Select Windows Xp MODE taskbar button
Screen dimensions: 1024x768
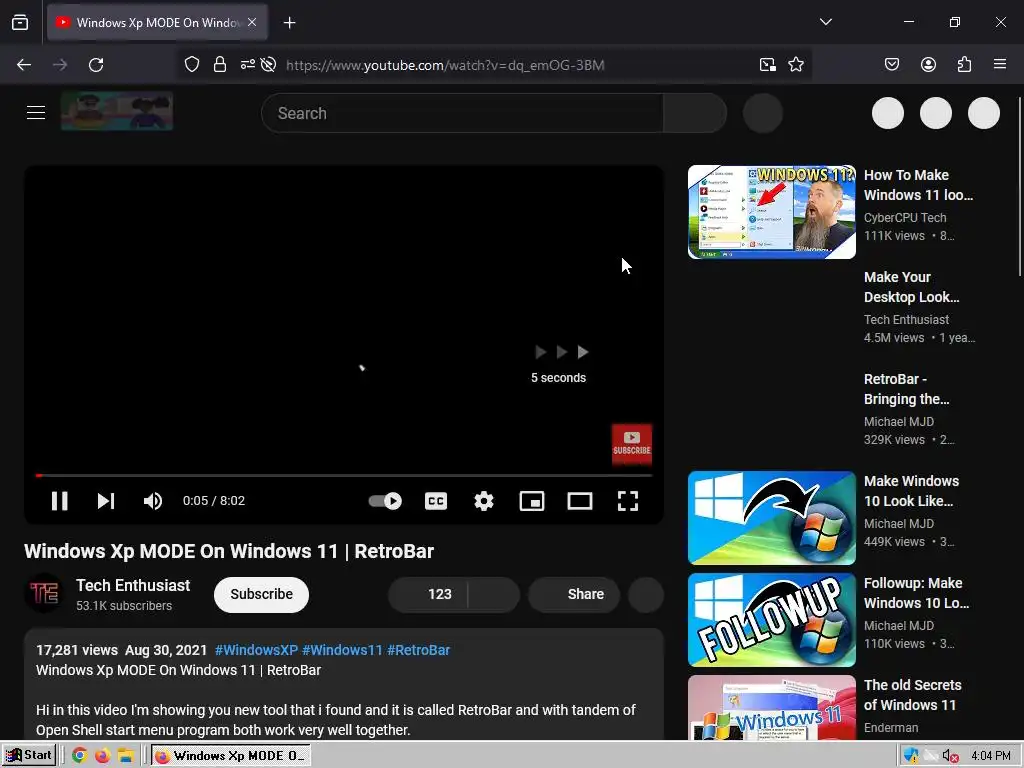point(231,756)
